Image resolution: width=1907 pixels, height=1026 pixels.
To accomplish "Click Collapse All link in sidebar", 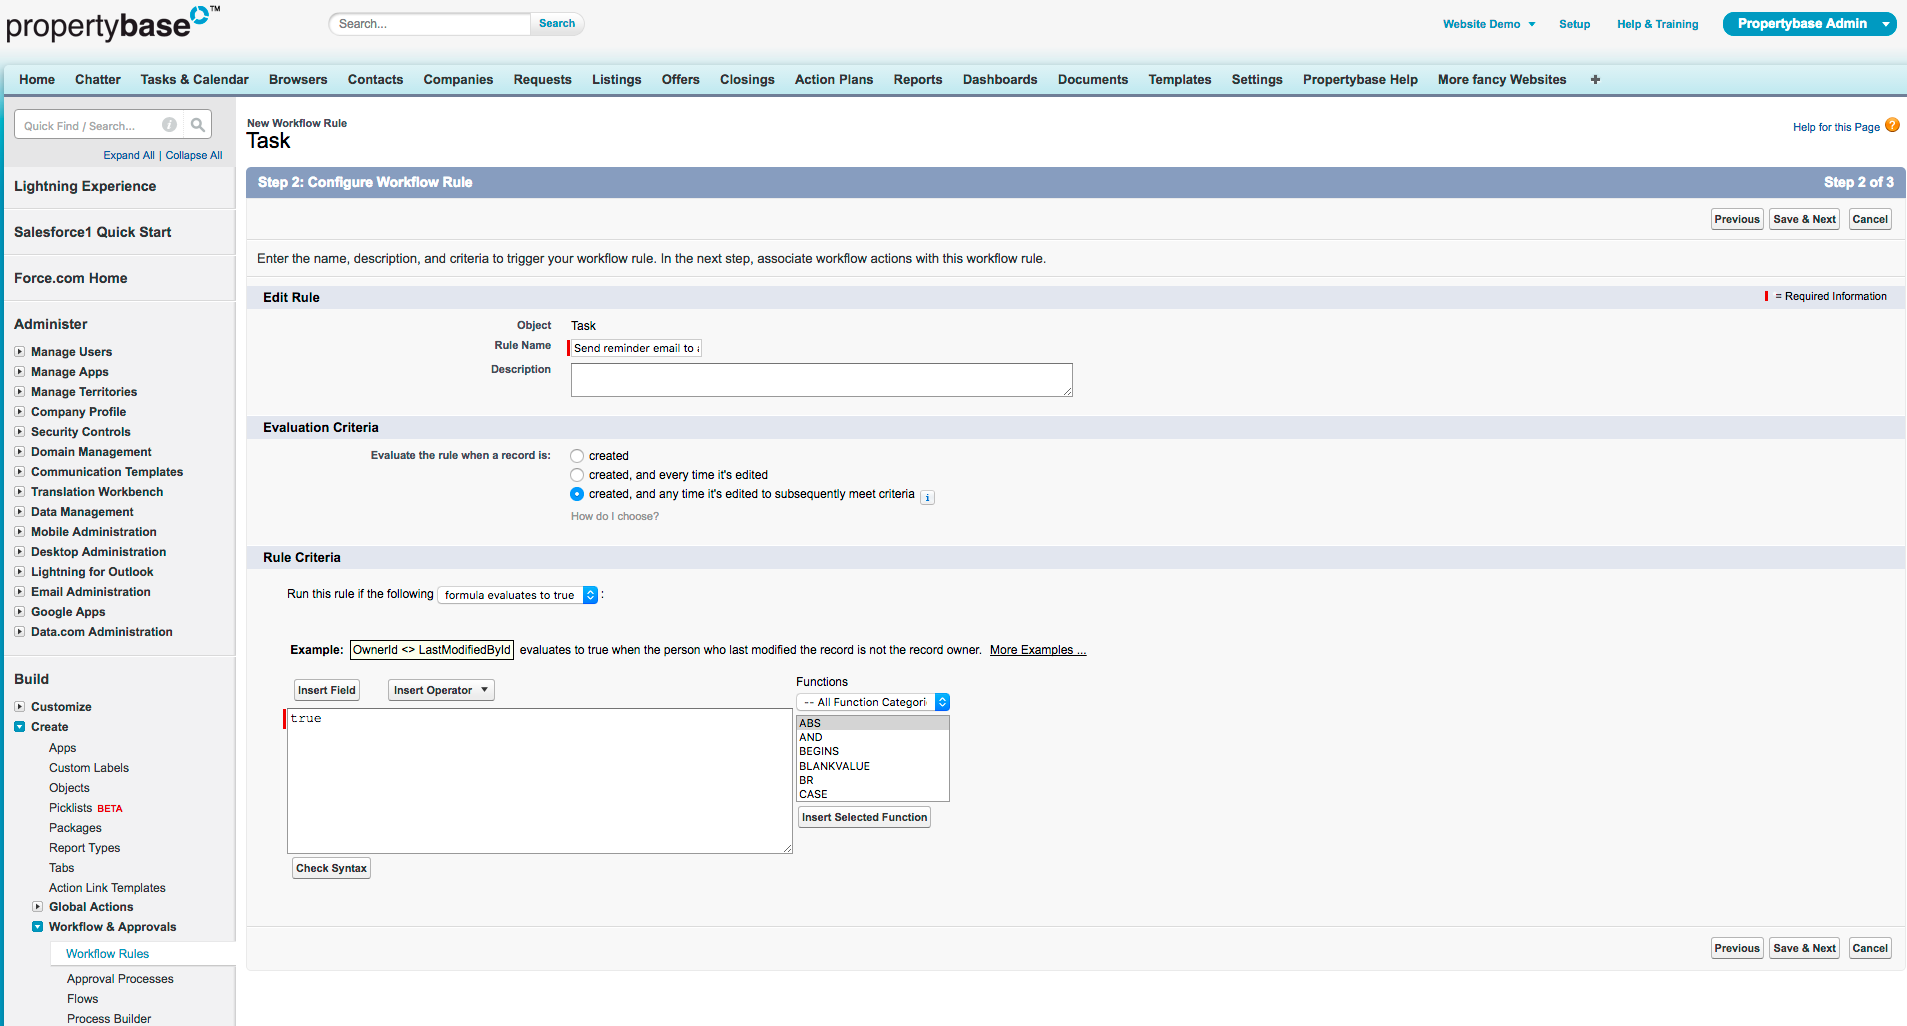I will click(x=194, y=155).
